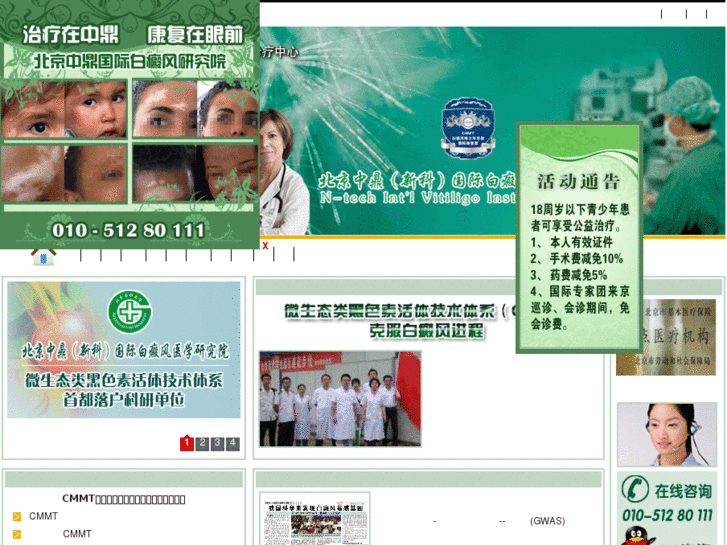Click the popup phone number 010 - 512 80 111
Screen dimensions: 727x545
coord(128,230)
